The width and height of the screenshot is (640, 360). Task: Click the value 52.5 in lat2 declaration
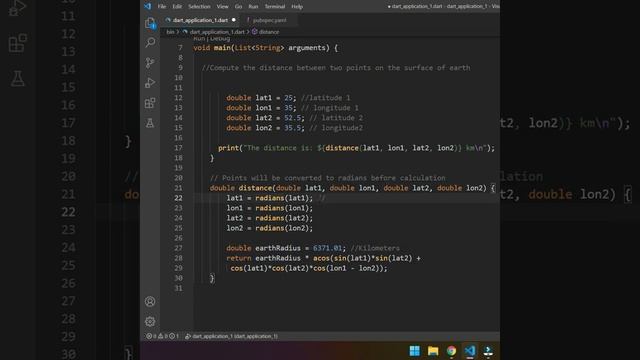[292, 118]
